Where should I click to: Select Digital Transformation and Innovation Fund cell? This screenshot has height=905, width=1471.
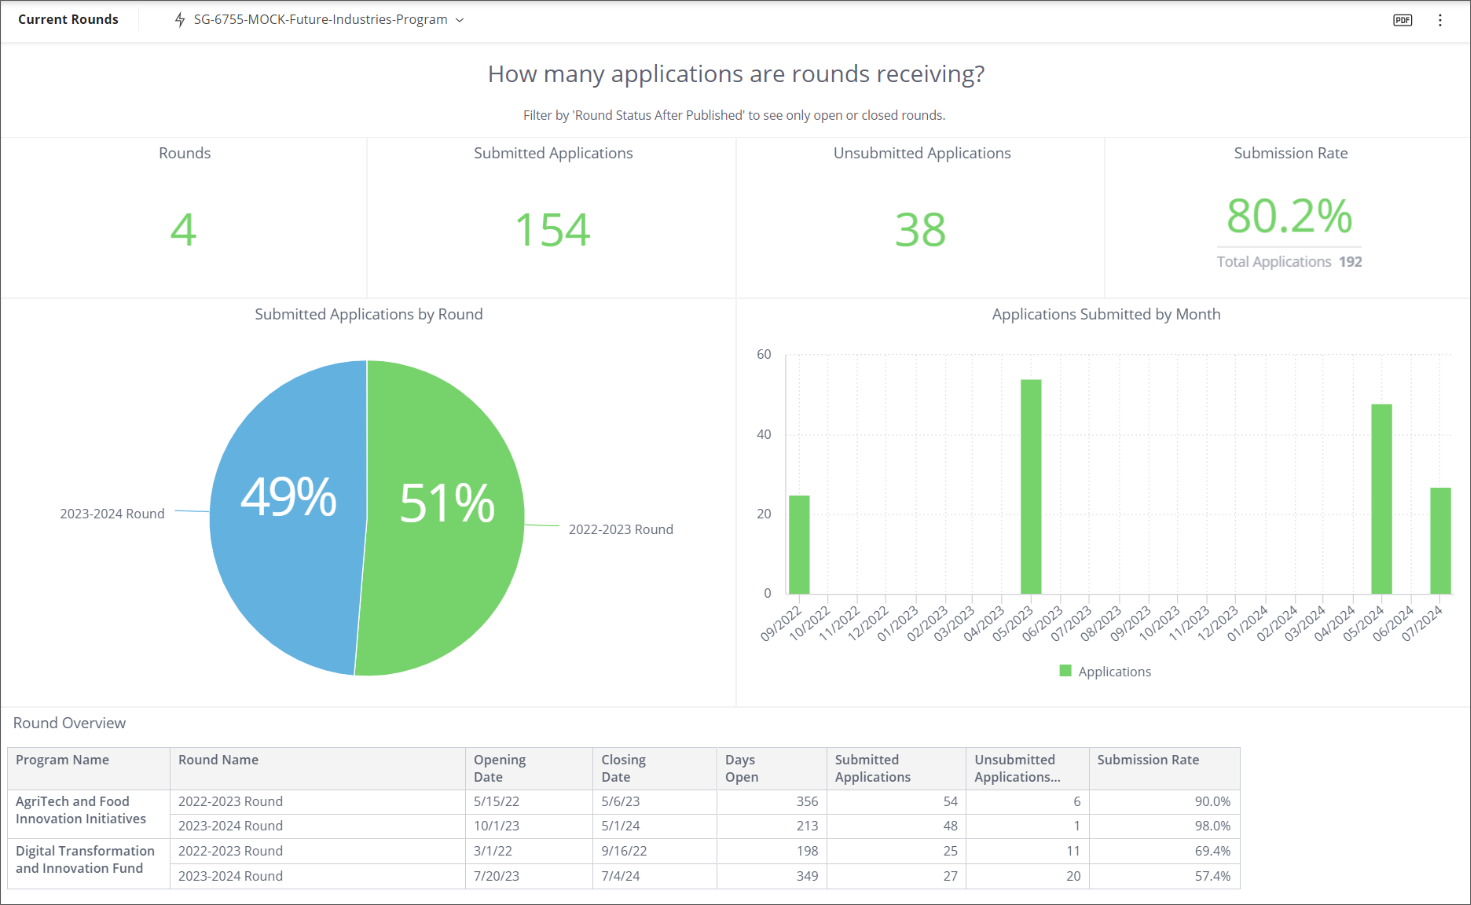point(85,860)
